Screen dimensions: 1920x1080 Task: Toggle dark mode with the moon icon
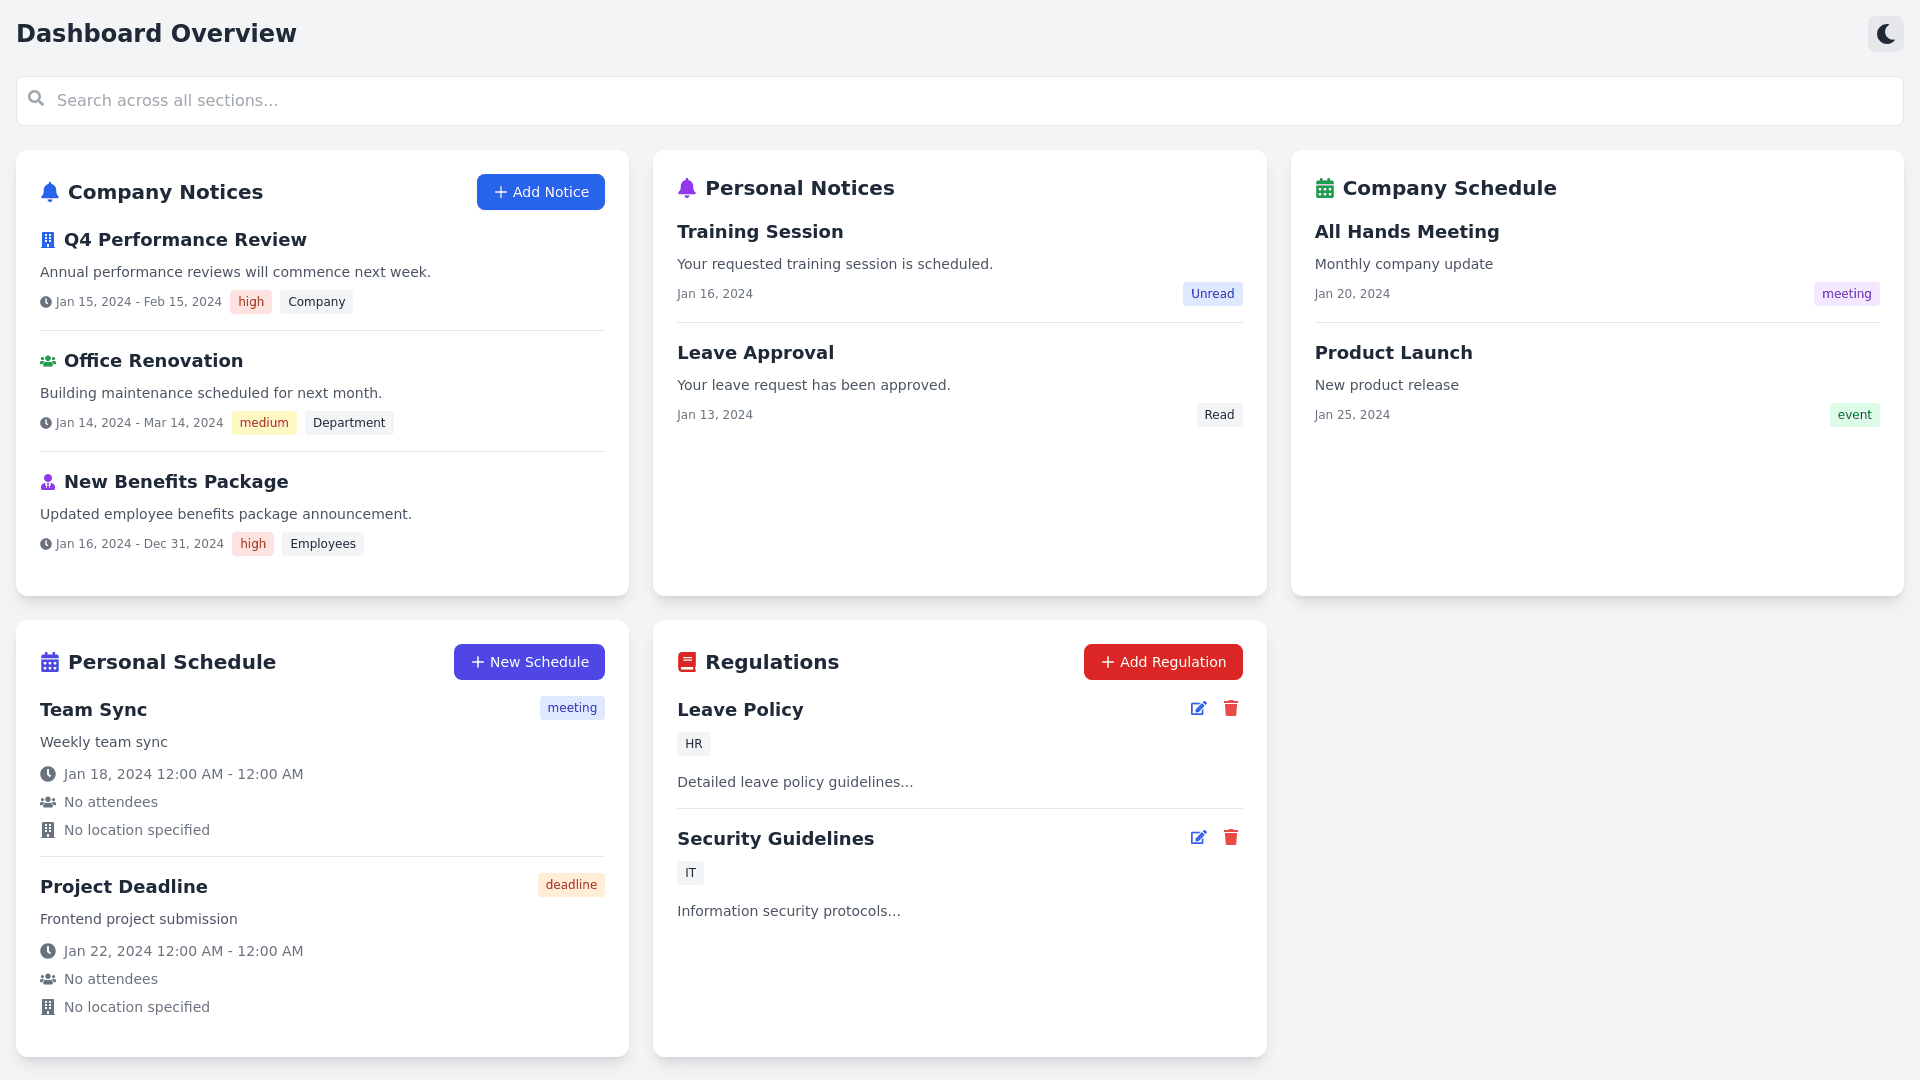(x=1885, y=34)
